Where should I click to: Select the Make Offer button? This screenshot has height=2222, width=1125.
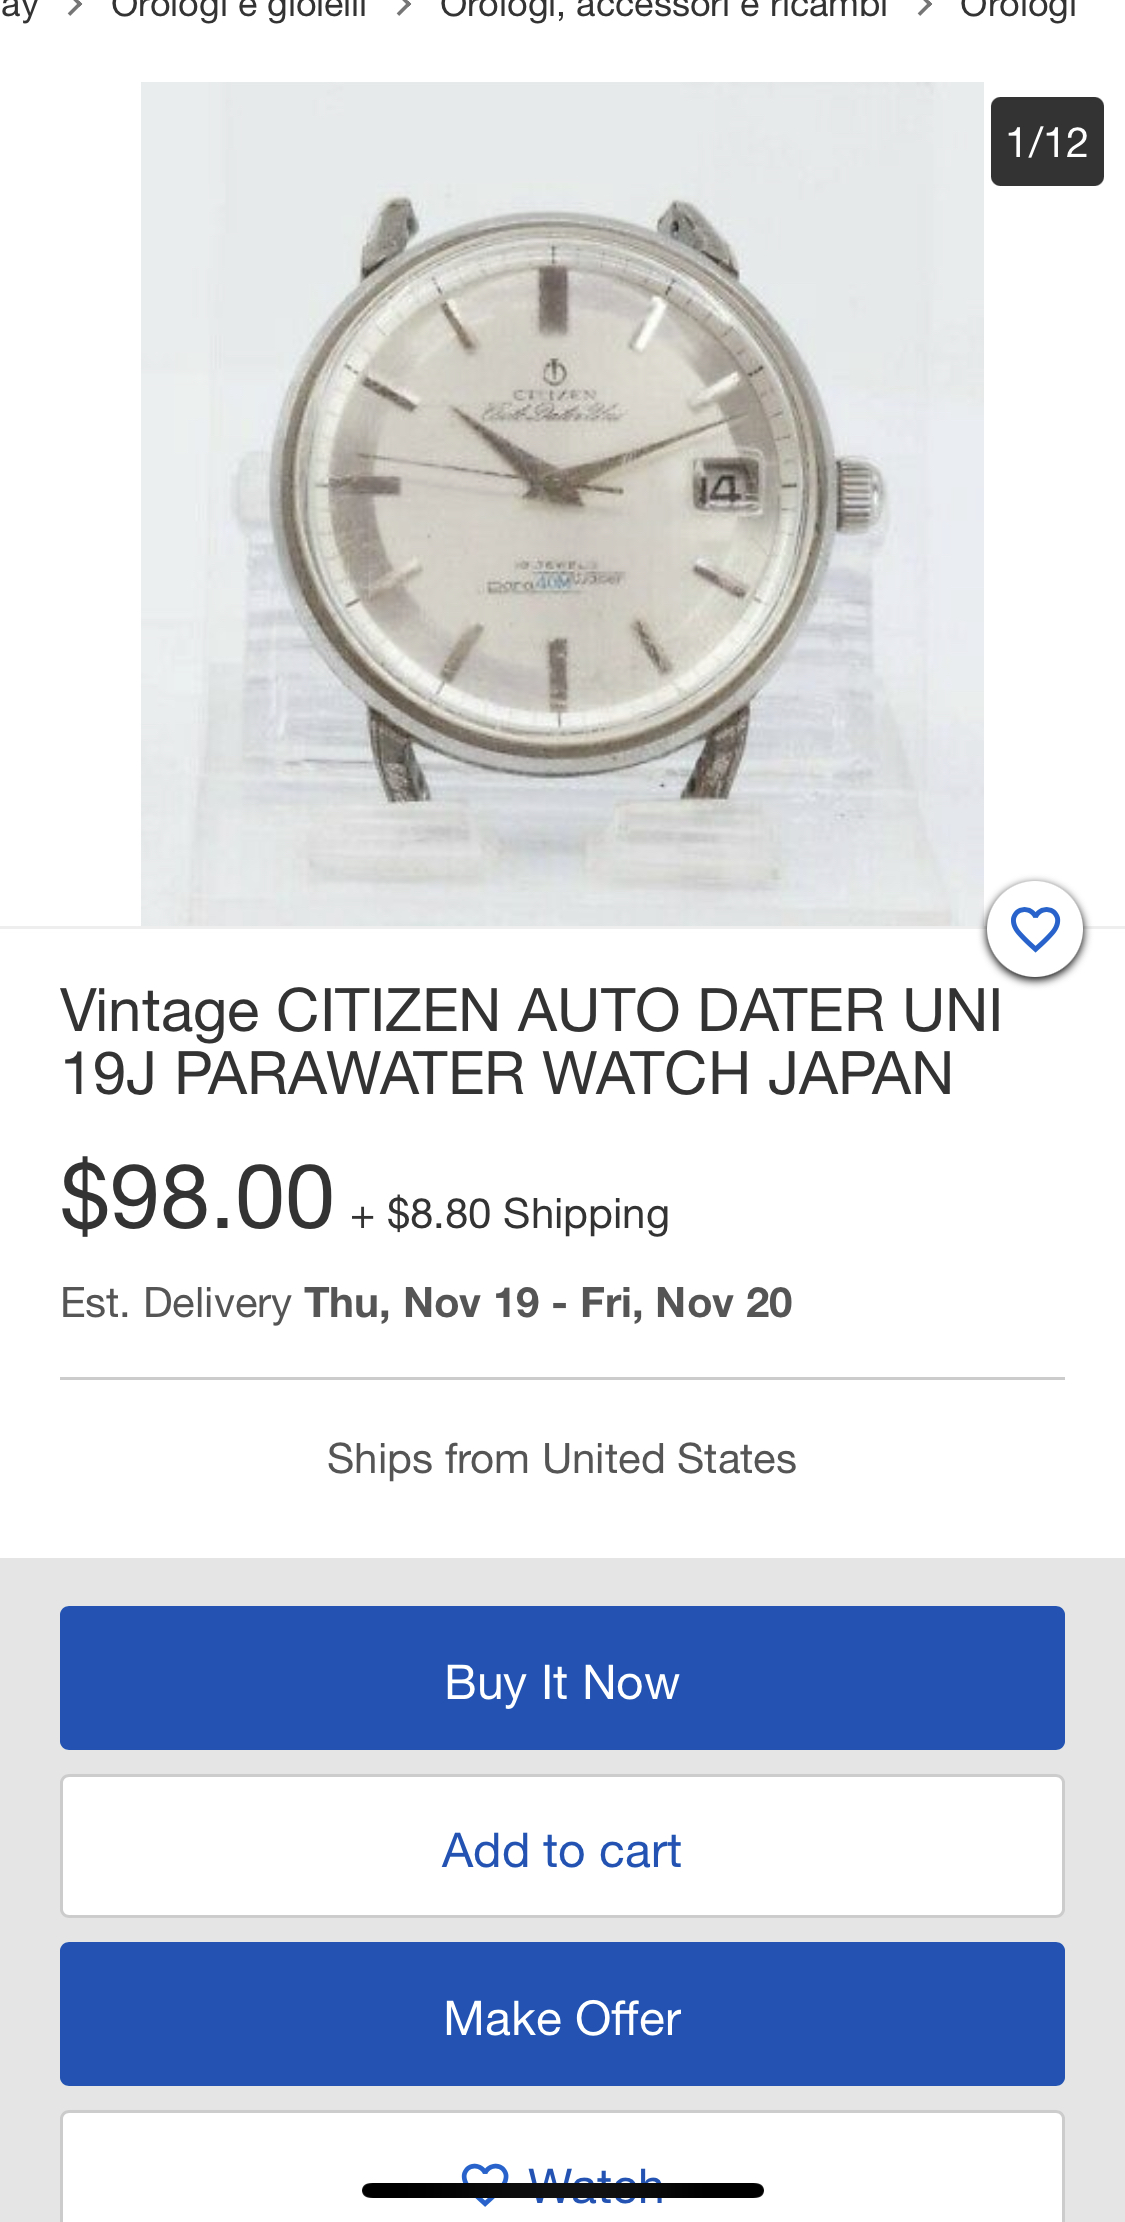point(562,2014)
